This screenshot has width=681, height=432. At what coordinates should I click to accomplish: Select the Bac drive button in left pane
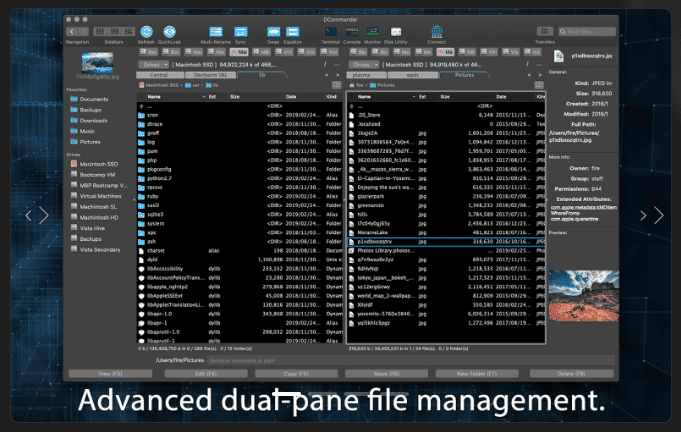tap(149, 52)
